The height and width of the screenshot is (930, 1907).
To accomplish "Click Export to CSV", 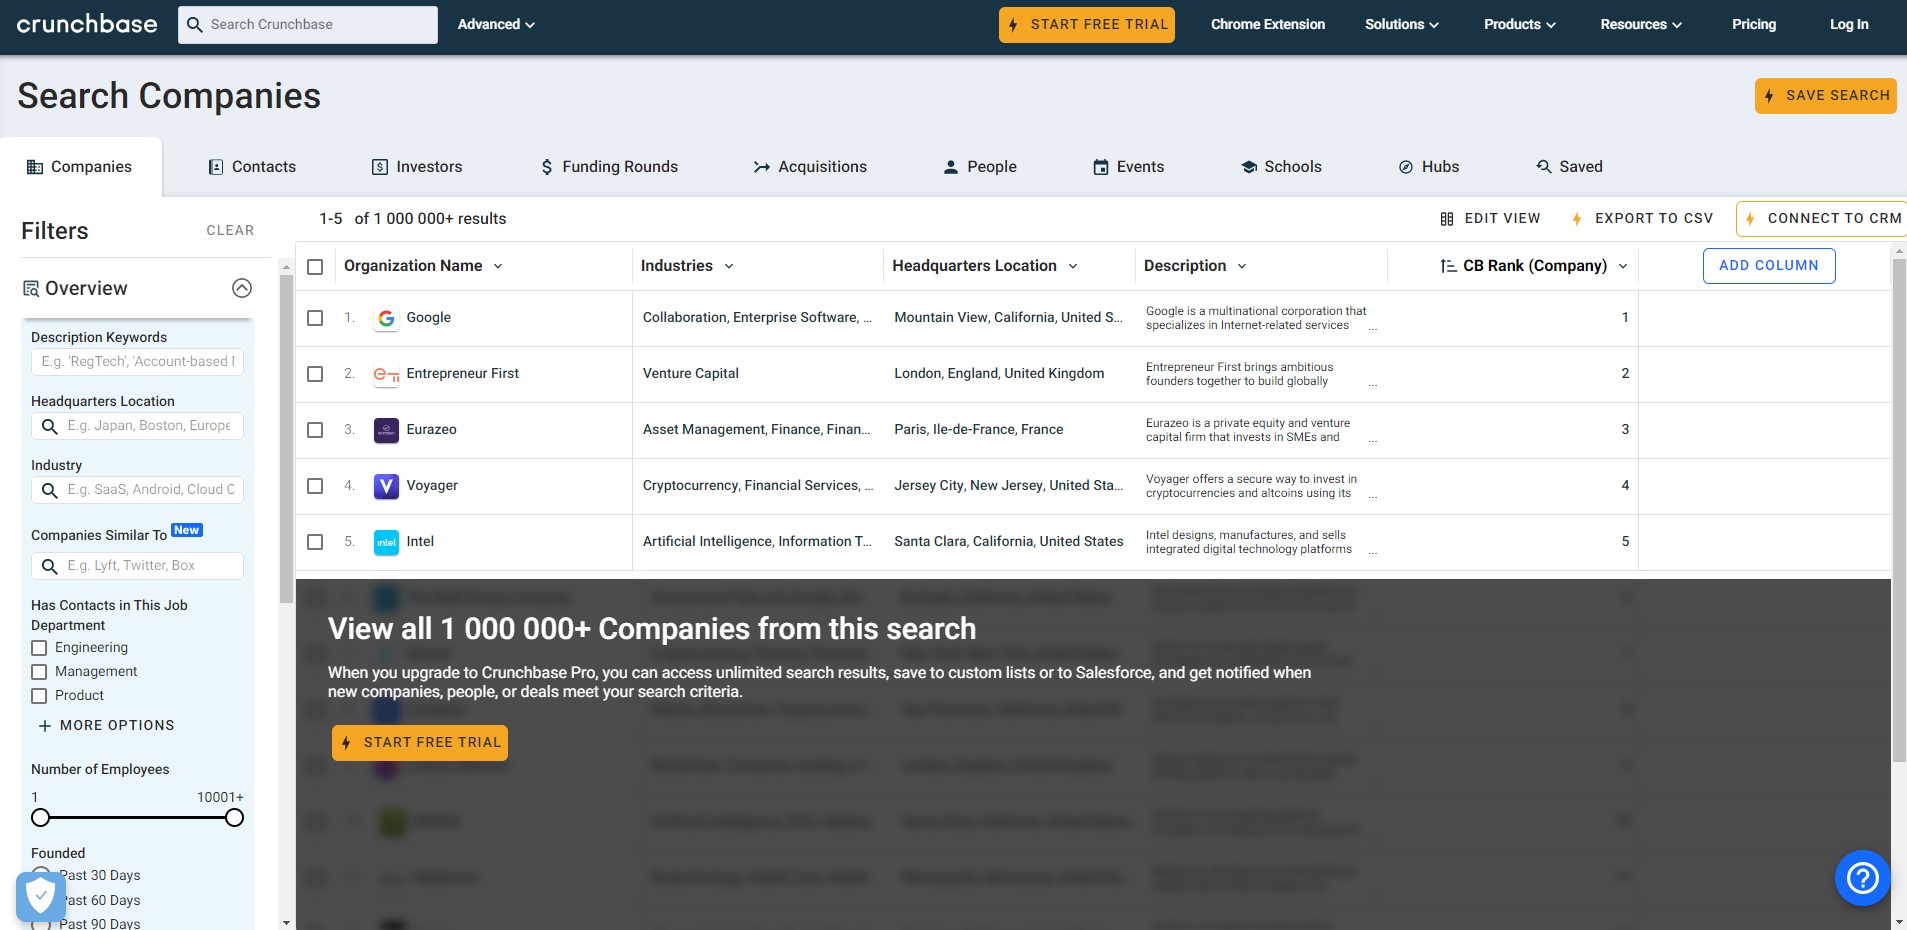I will tap(1642, 219).
